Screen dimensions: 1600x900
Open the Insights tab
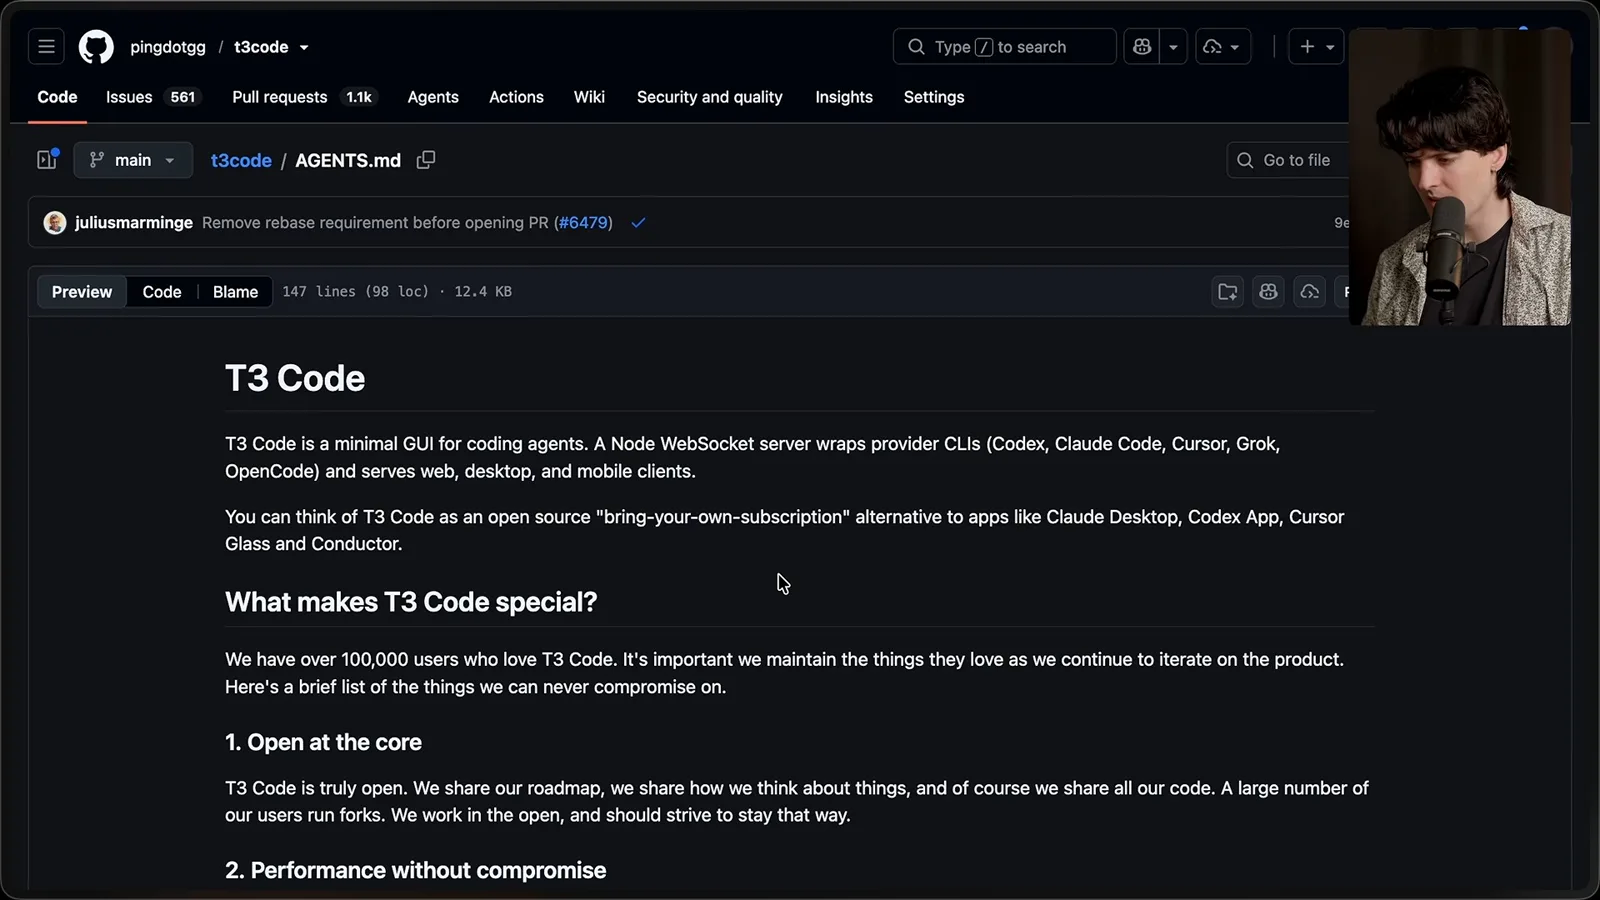844,97
